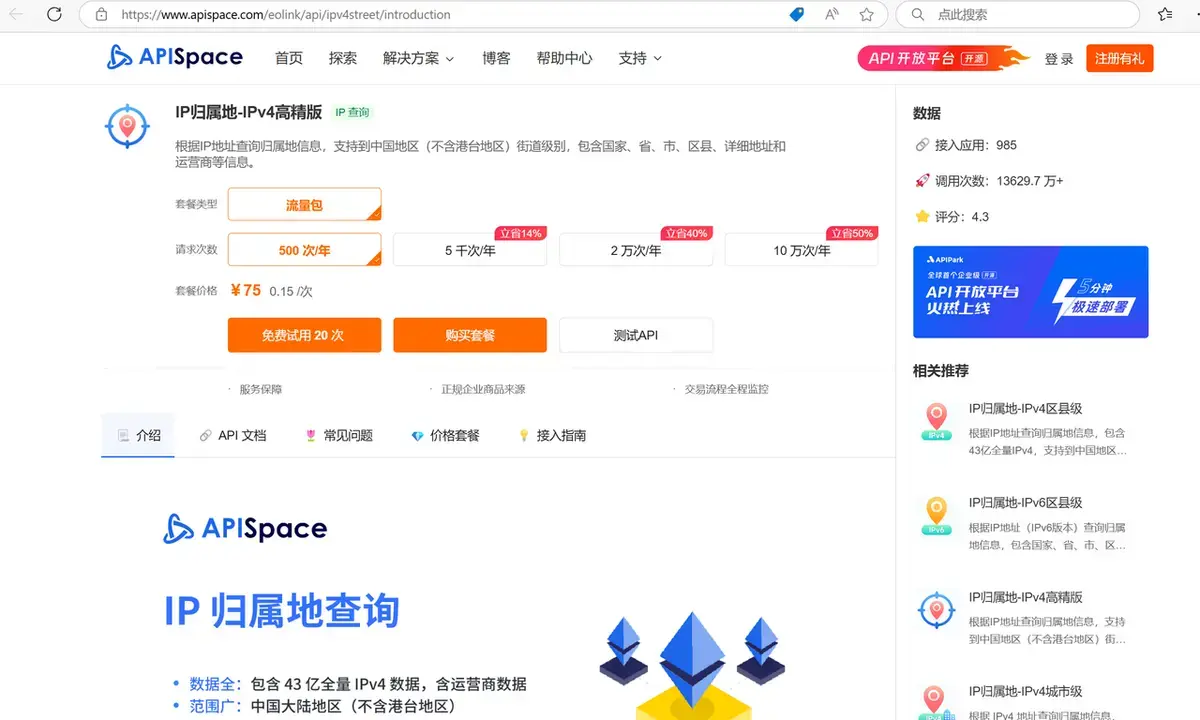Screen dimensions: 1200x720
Task: Select the 500 次/年 request plan
Action: [x=304, y=249]
